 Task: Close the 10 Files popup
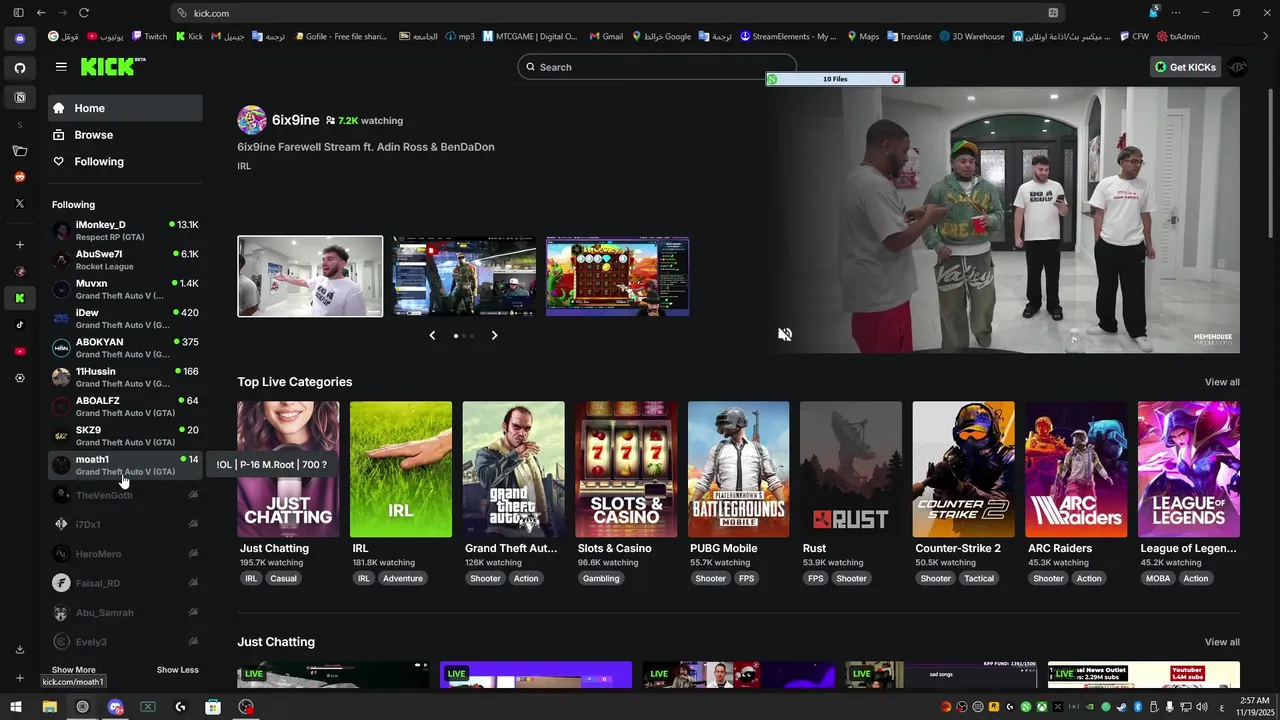(896, 79)
